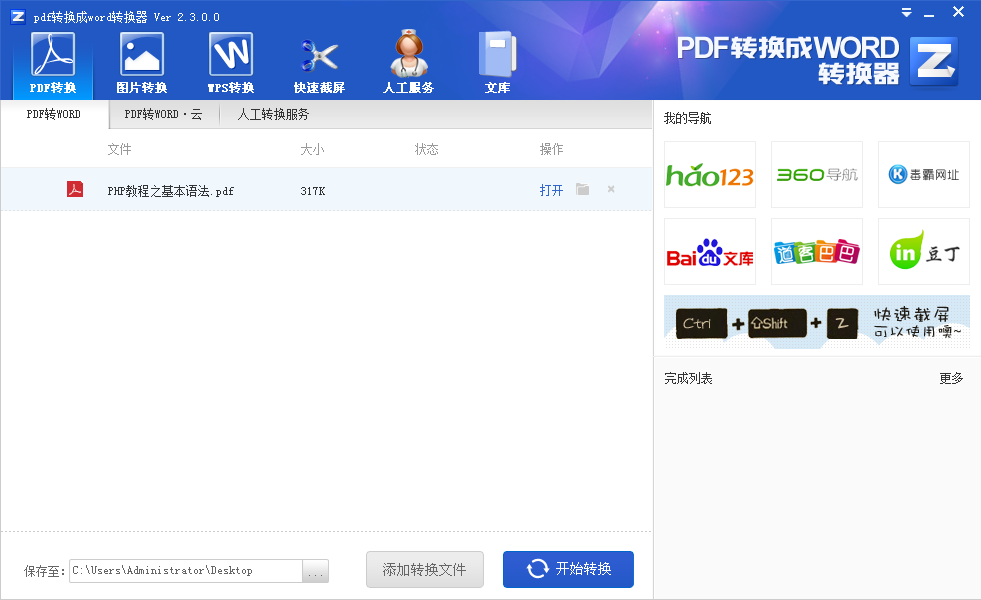Open the 文库 library icon
981x600 pixels.
click(497, 62)
